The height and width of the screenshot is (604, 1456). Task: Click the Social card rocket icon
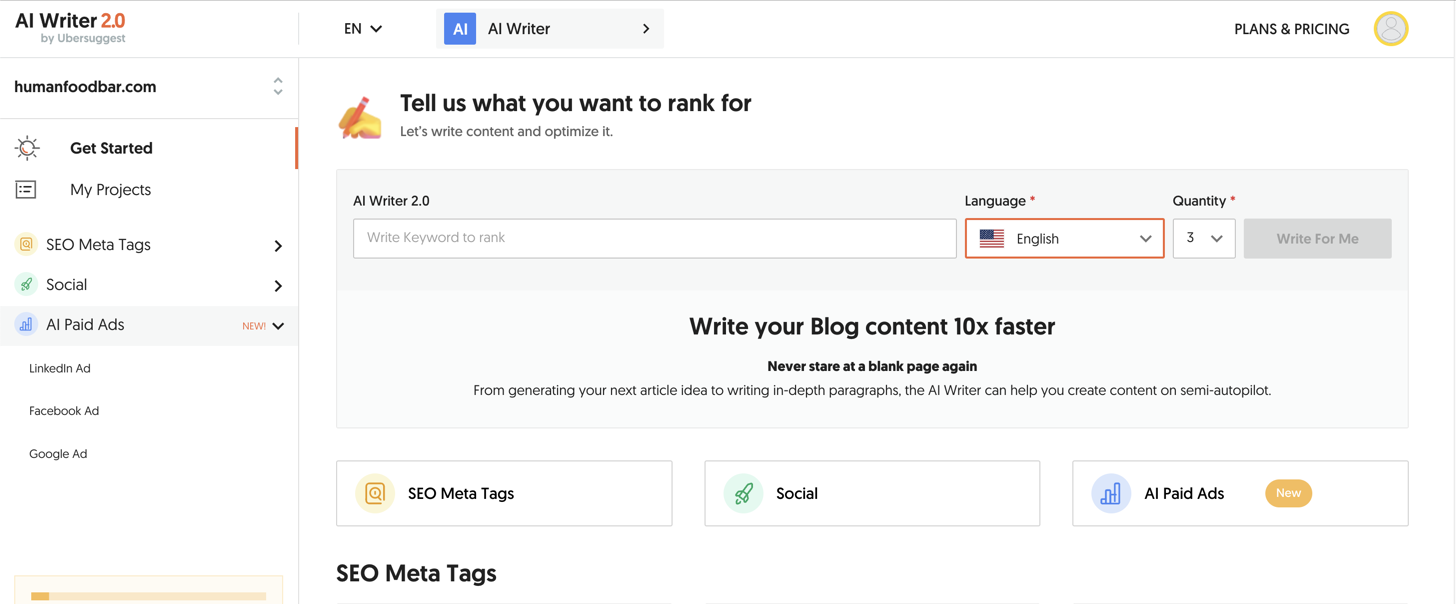coord(743,493)
